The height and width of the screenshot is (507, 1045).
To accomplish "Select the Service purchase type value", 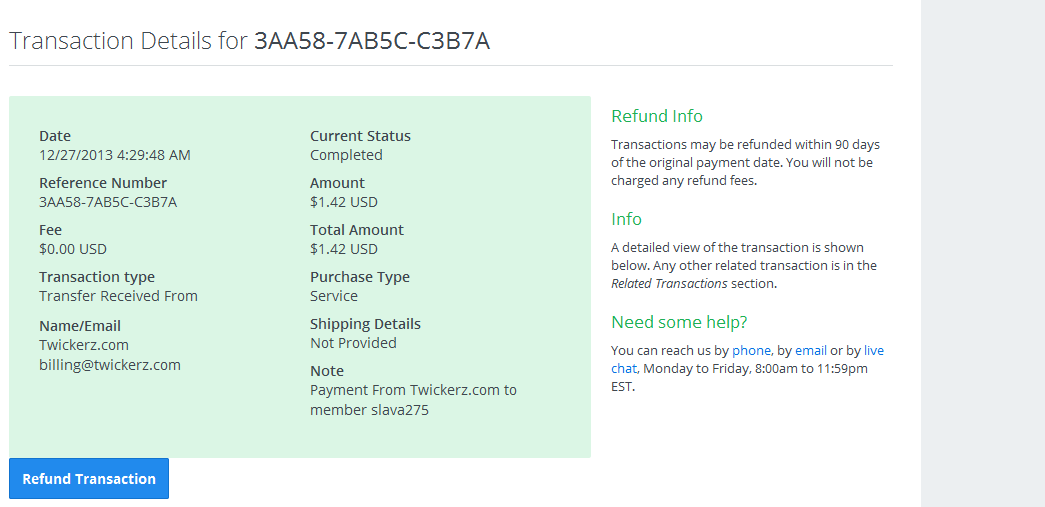I will pos(334,296).
